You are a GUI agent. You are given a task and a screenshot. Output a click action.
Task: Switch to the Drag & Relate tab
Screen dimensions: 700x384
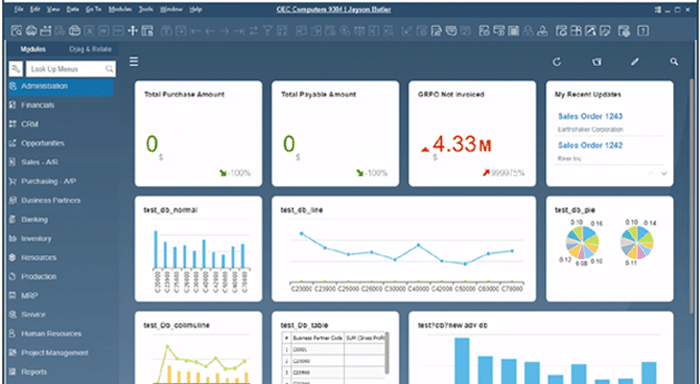(90, 49)
